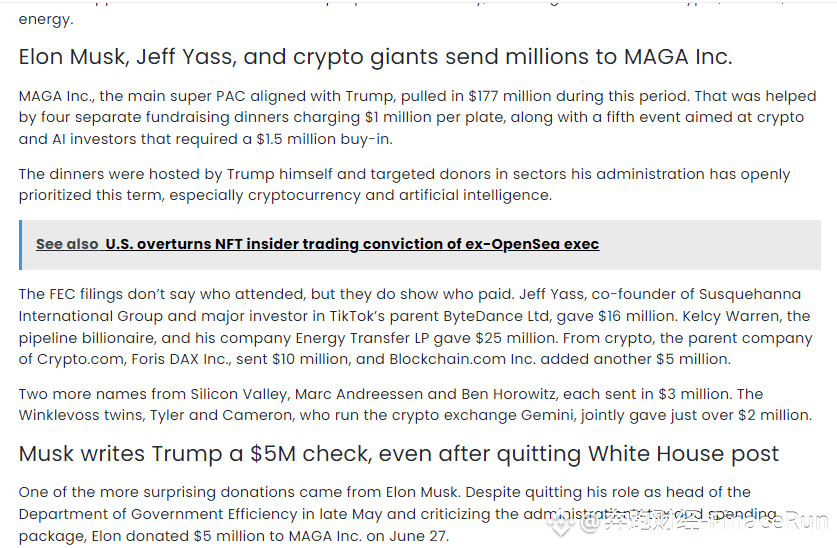This screenshot has height=548, width=837.
Task: Click the paragraph starting "Two more names from Silicon Valley"
Action: tap(415, 404)
